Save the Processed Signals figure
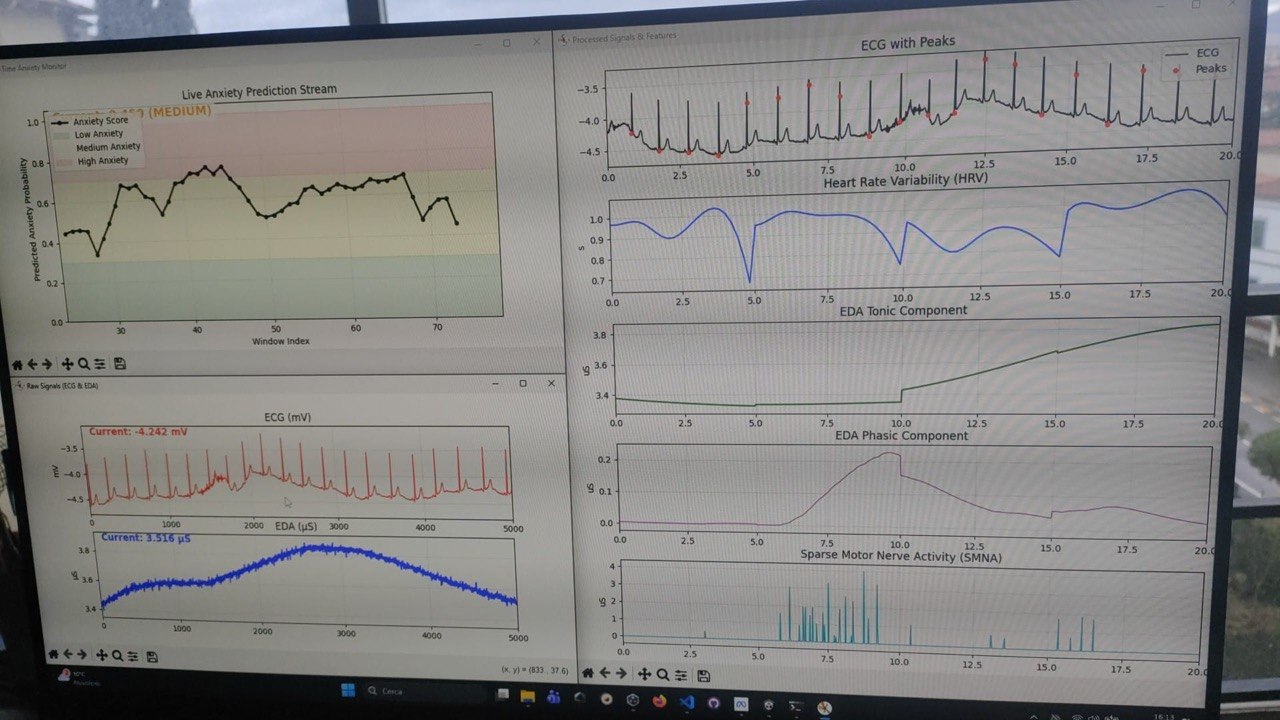 703,676
